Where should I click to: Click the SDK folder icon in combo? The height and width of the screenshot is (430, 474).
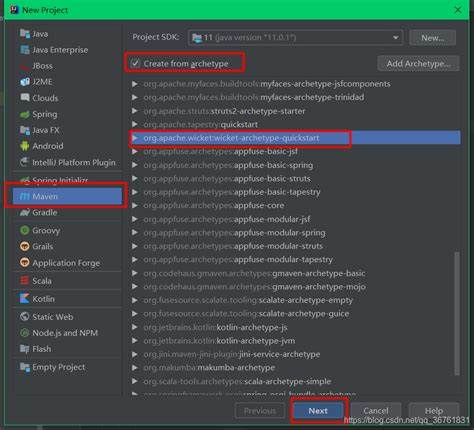(197, 38)
